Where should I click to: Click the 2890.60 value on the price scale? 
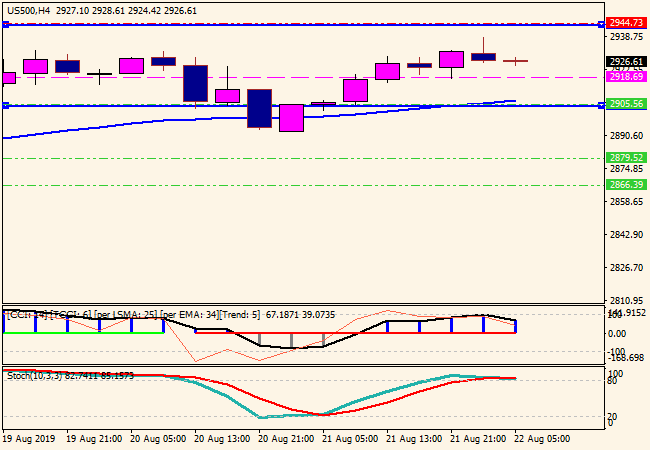click(x=625, y=136)
